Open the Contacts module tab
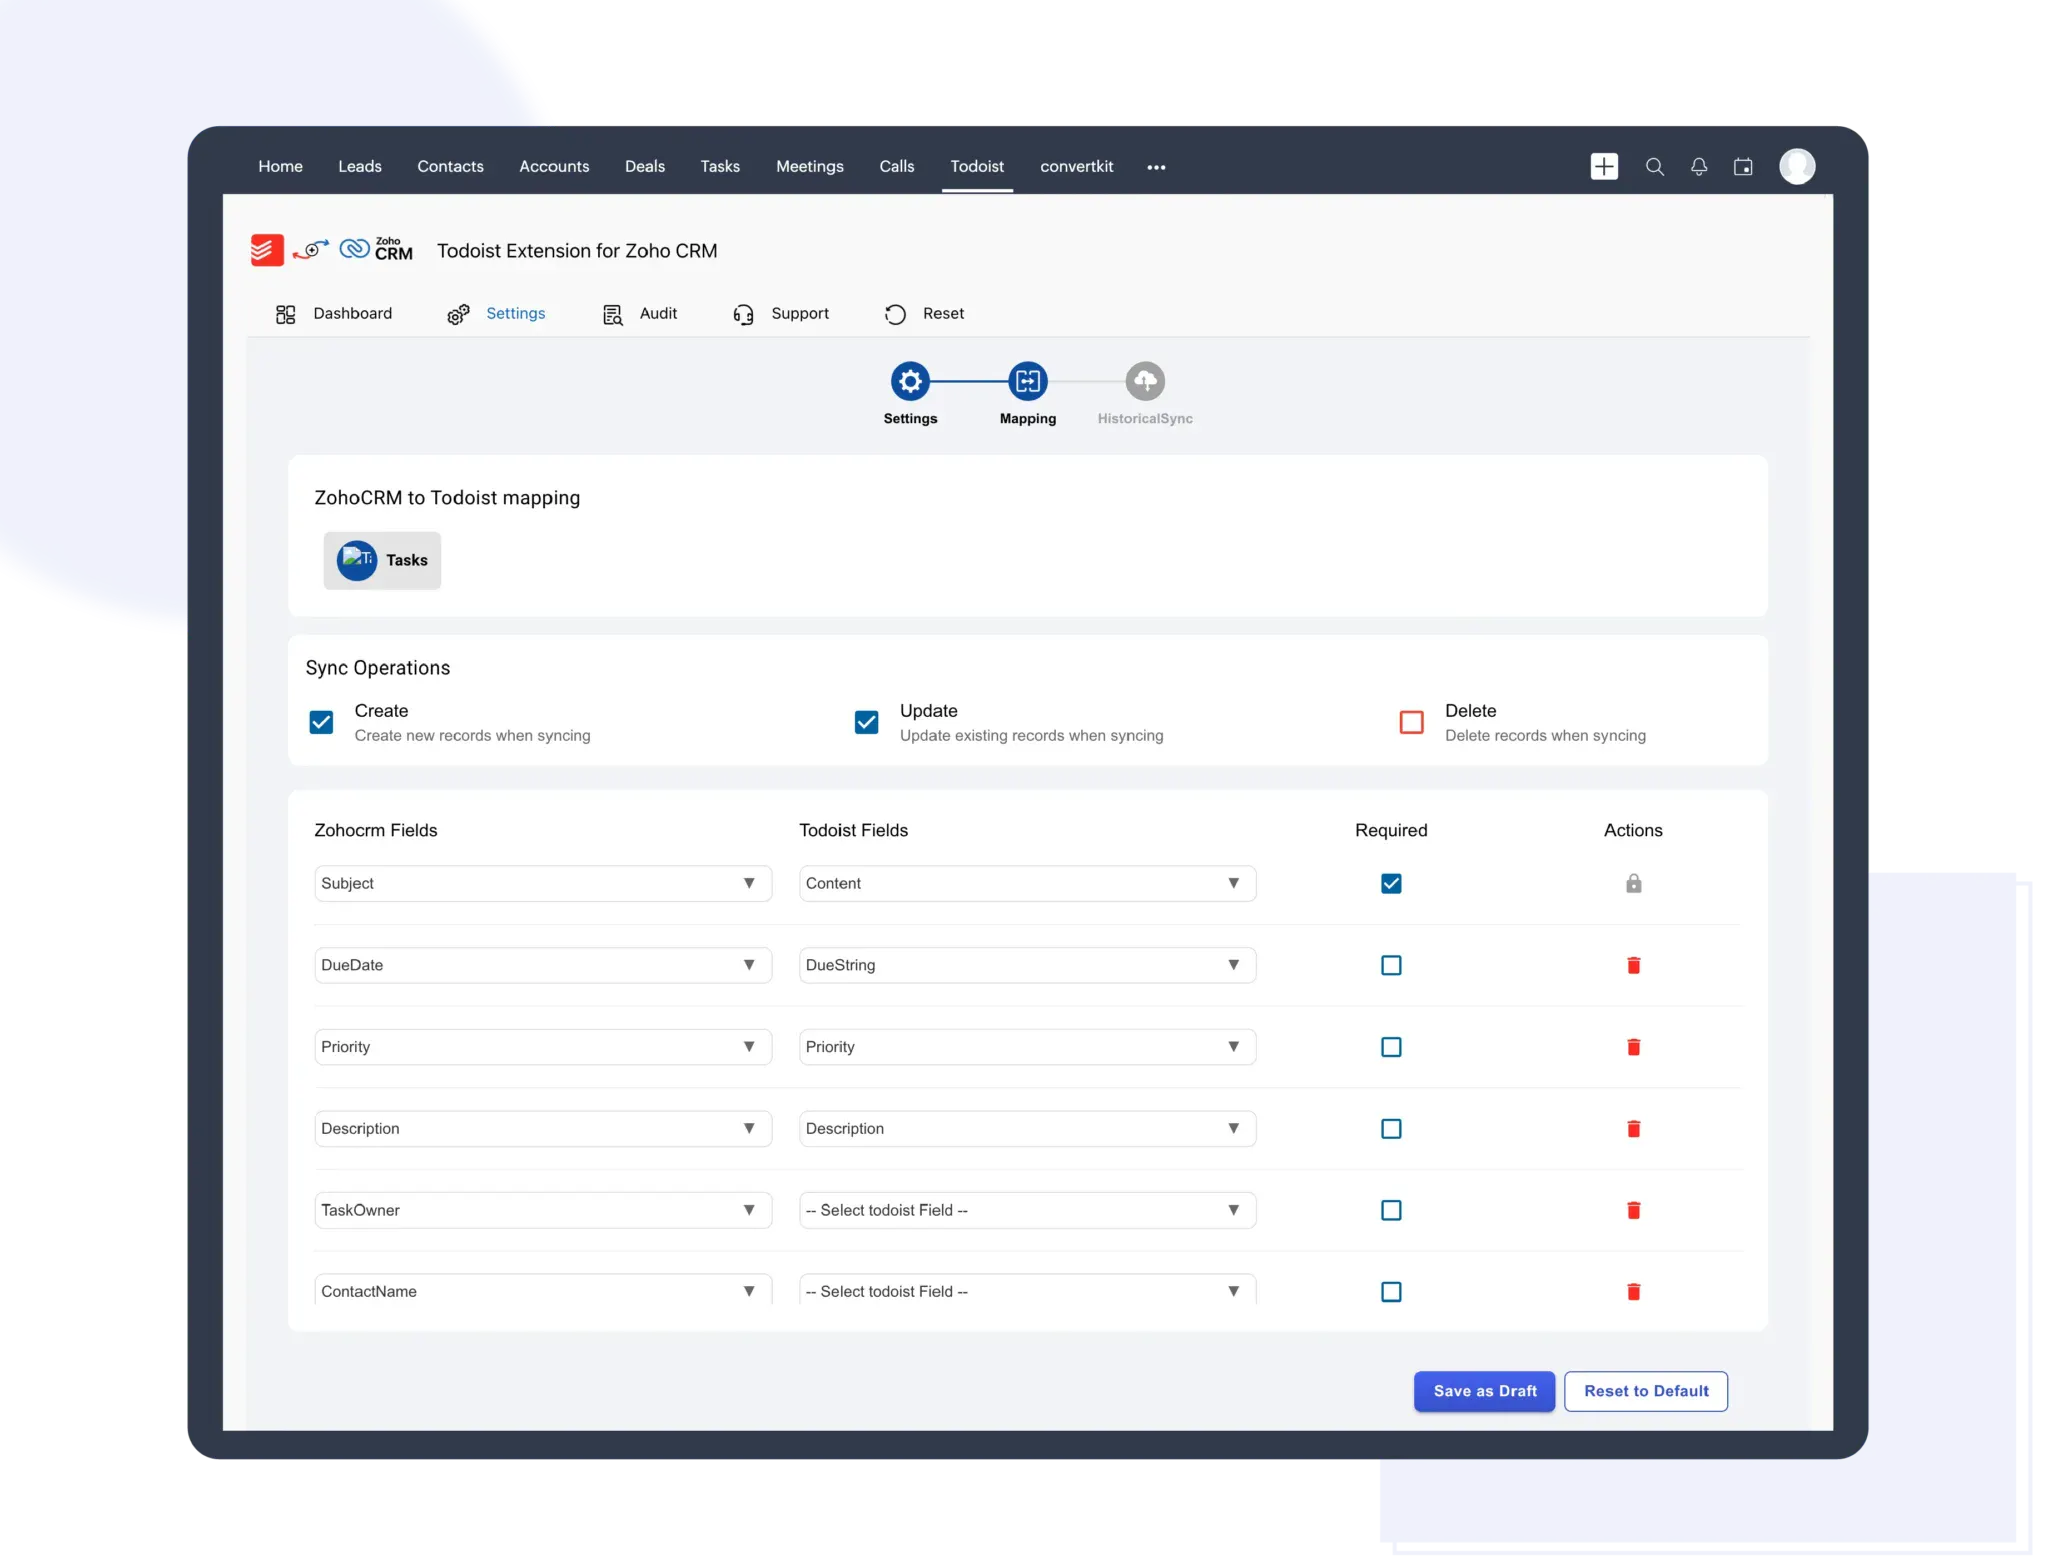2048x1557 pixels. click(450, 166)
